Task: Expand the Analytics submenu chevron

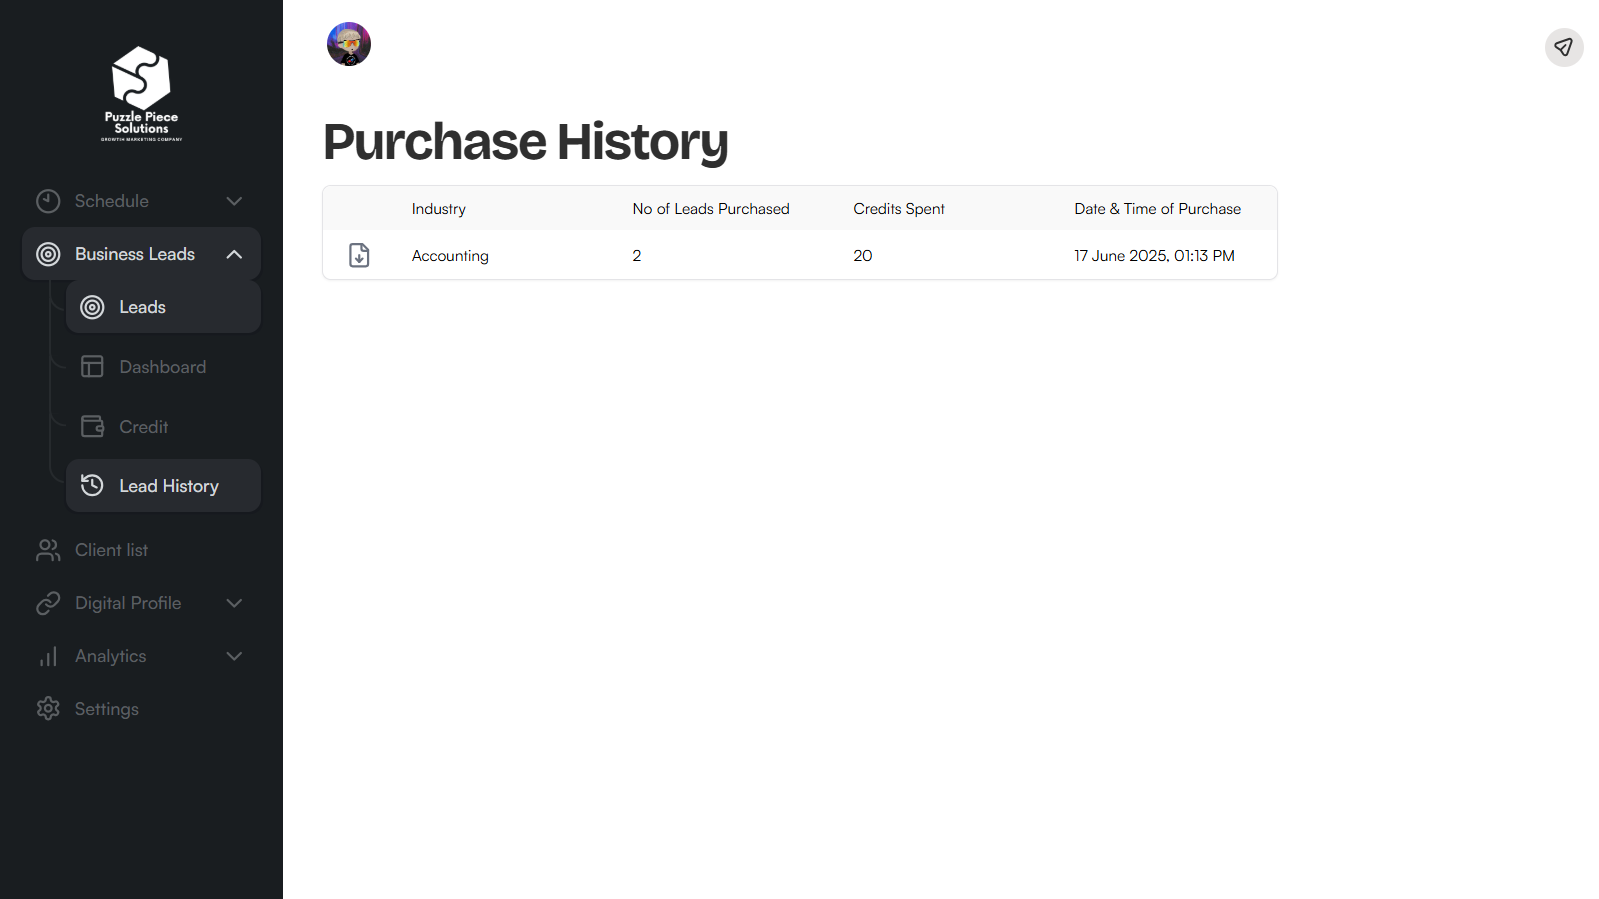Action: (x=234, y=656)
